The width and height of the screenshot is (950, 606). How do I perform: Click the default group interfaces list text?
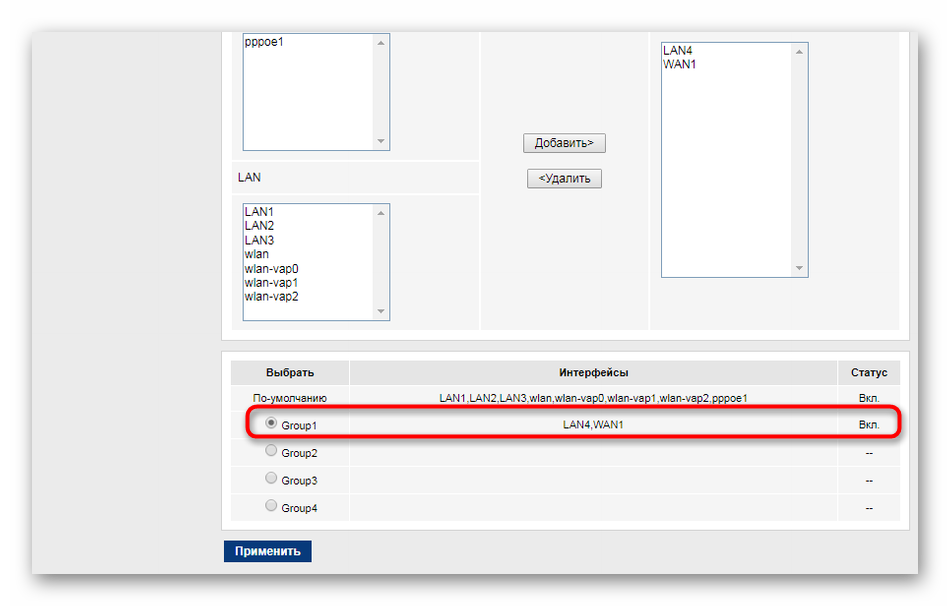tap(593, 398)
